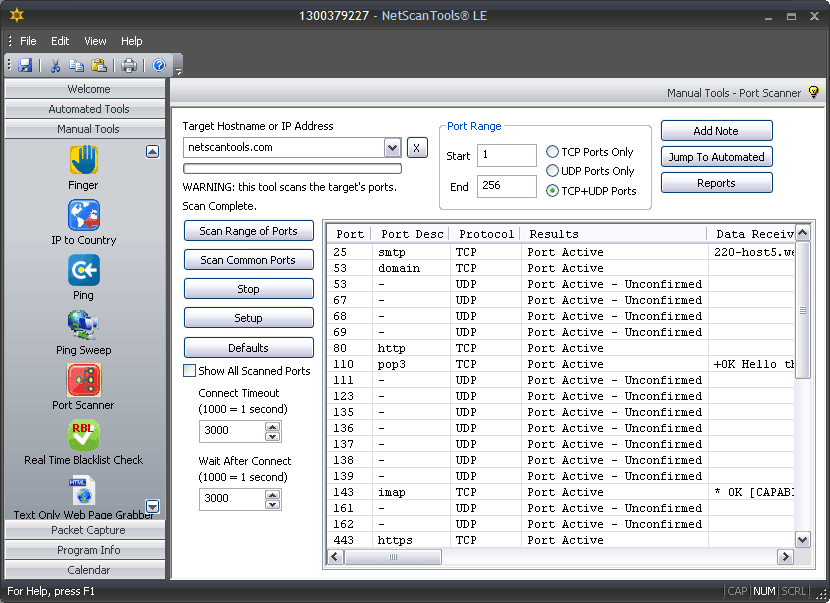This screenshot has height=603, width=830.
Task: Click the Paste clipboard icon
Action: 99,65
